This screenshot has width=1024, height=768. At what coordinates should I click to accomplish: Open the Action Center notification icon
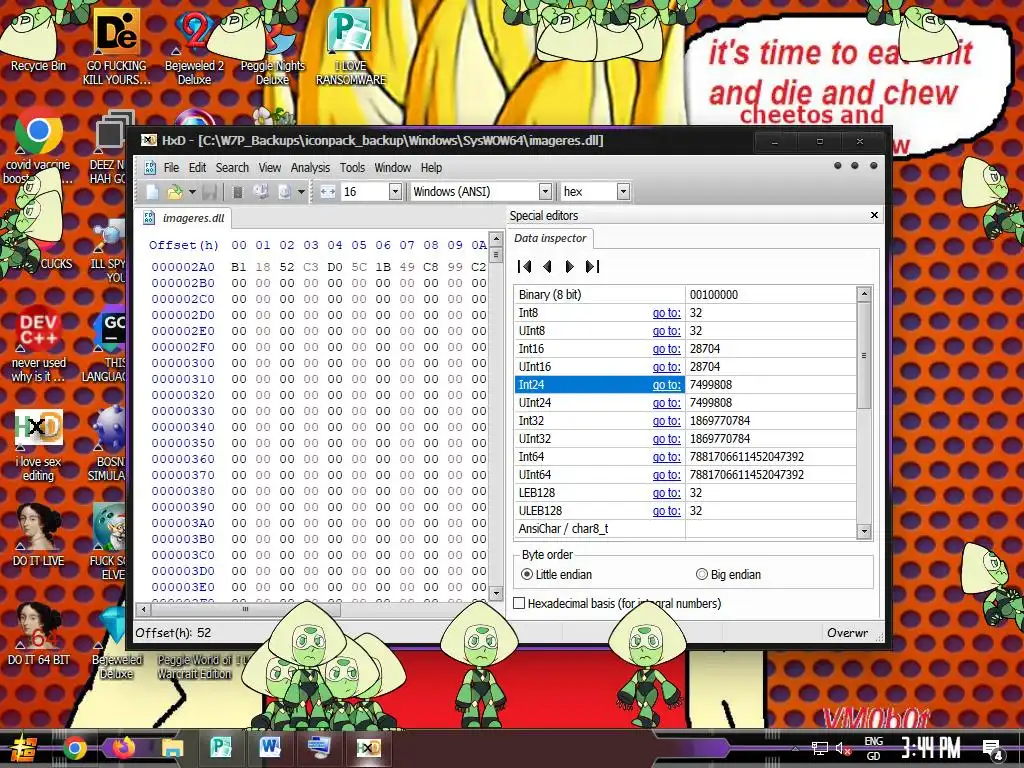(x=993, y=748)
